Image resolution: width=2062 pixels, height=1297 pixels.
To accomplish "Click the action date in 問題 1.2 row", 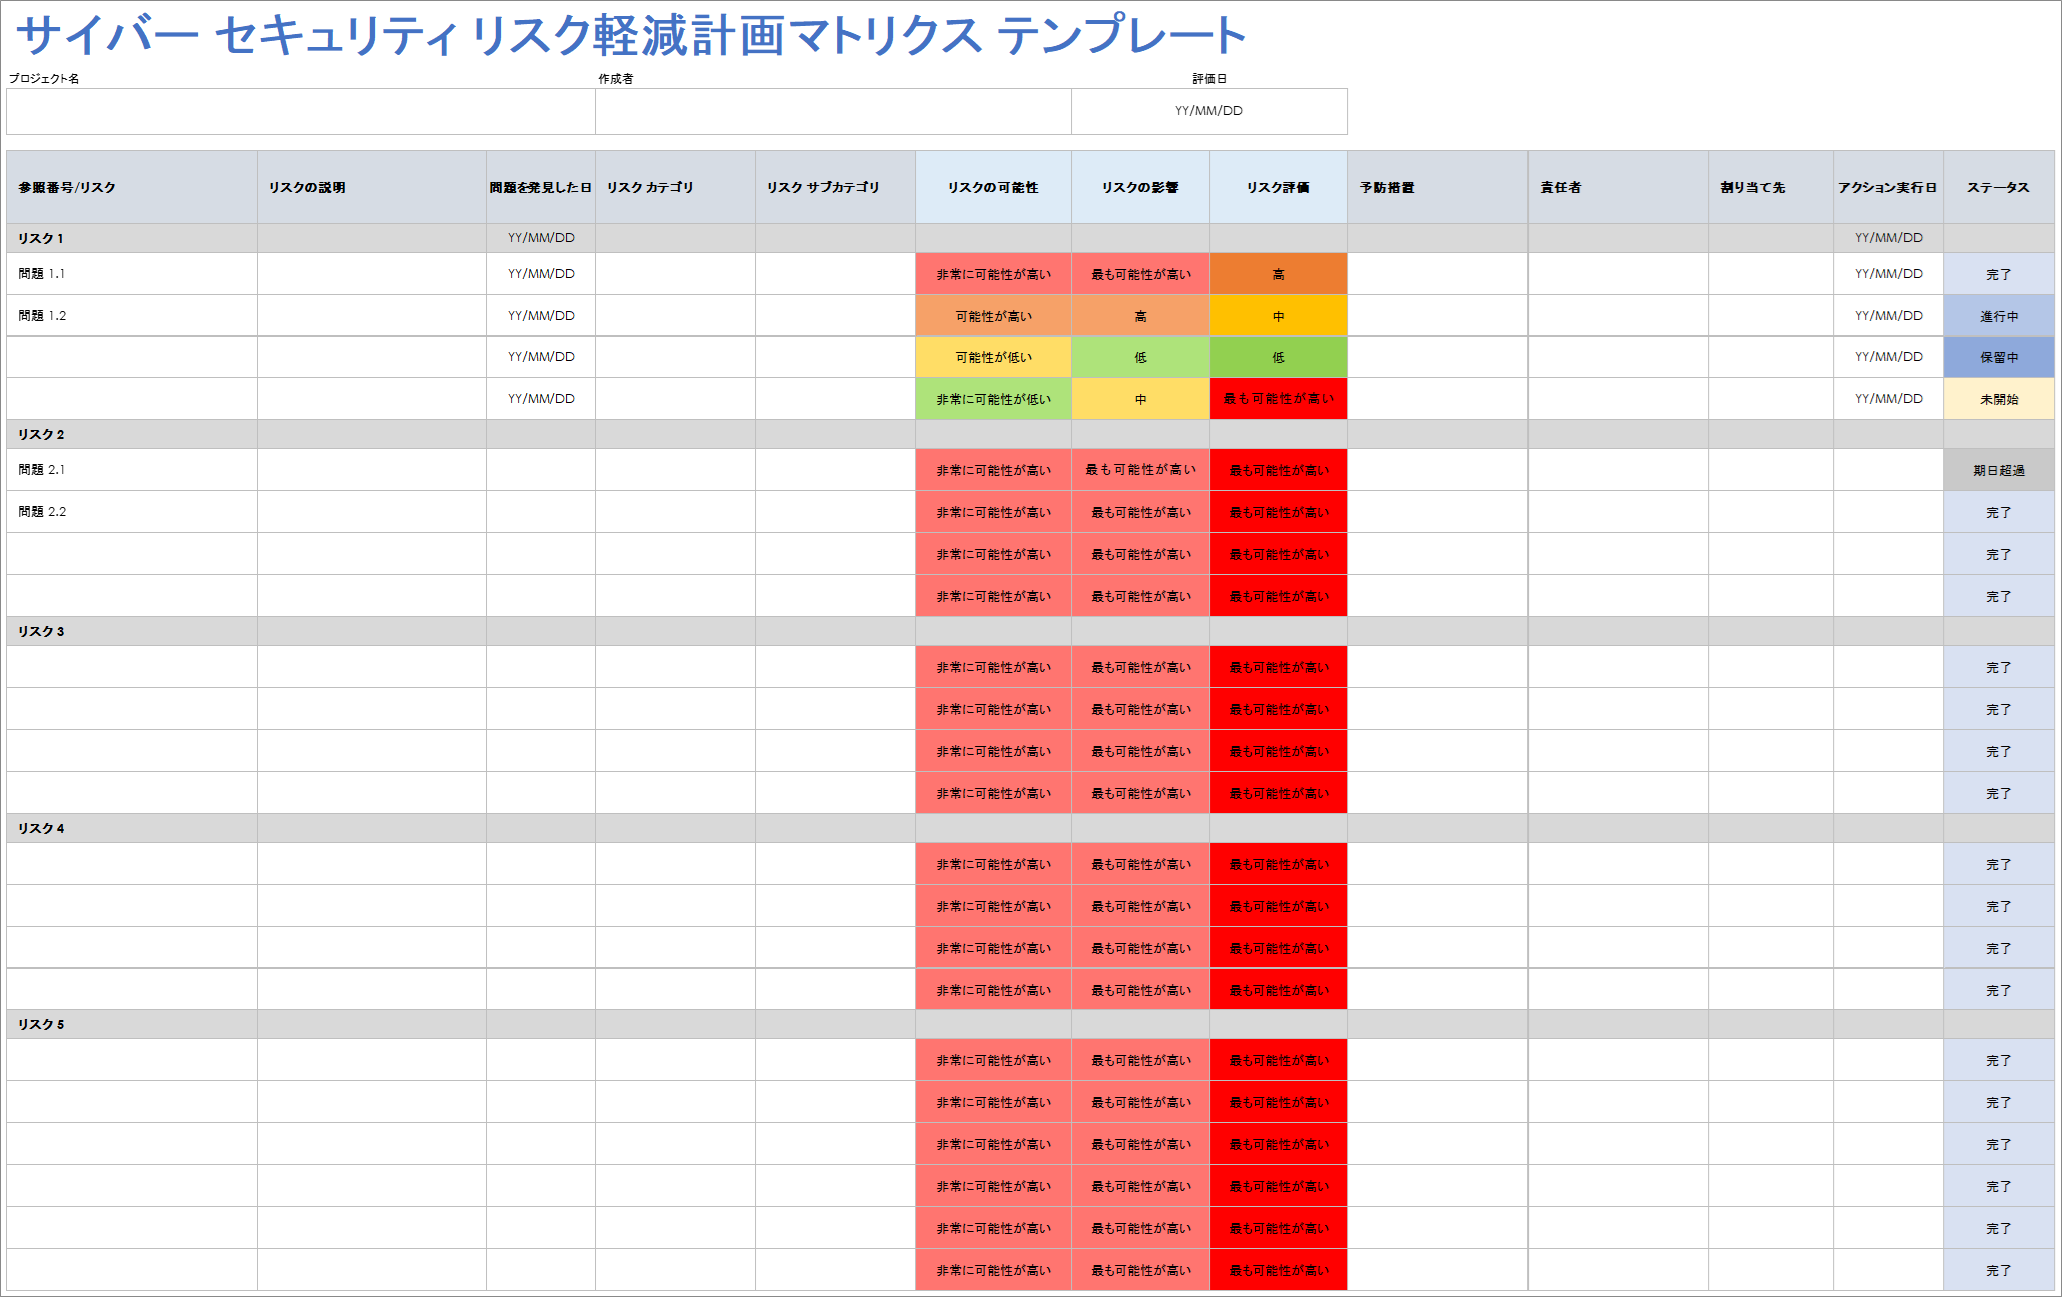I will click(1888, 316).
